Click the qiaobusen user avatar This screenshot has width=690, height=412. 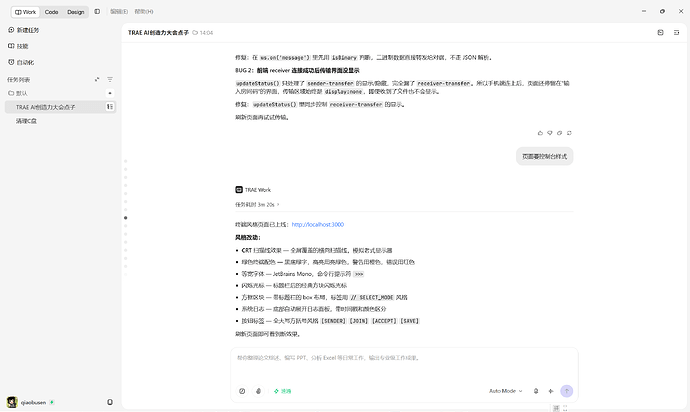tap(12, 402)
